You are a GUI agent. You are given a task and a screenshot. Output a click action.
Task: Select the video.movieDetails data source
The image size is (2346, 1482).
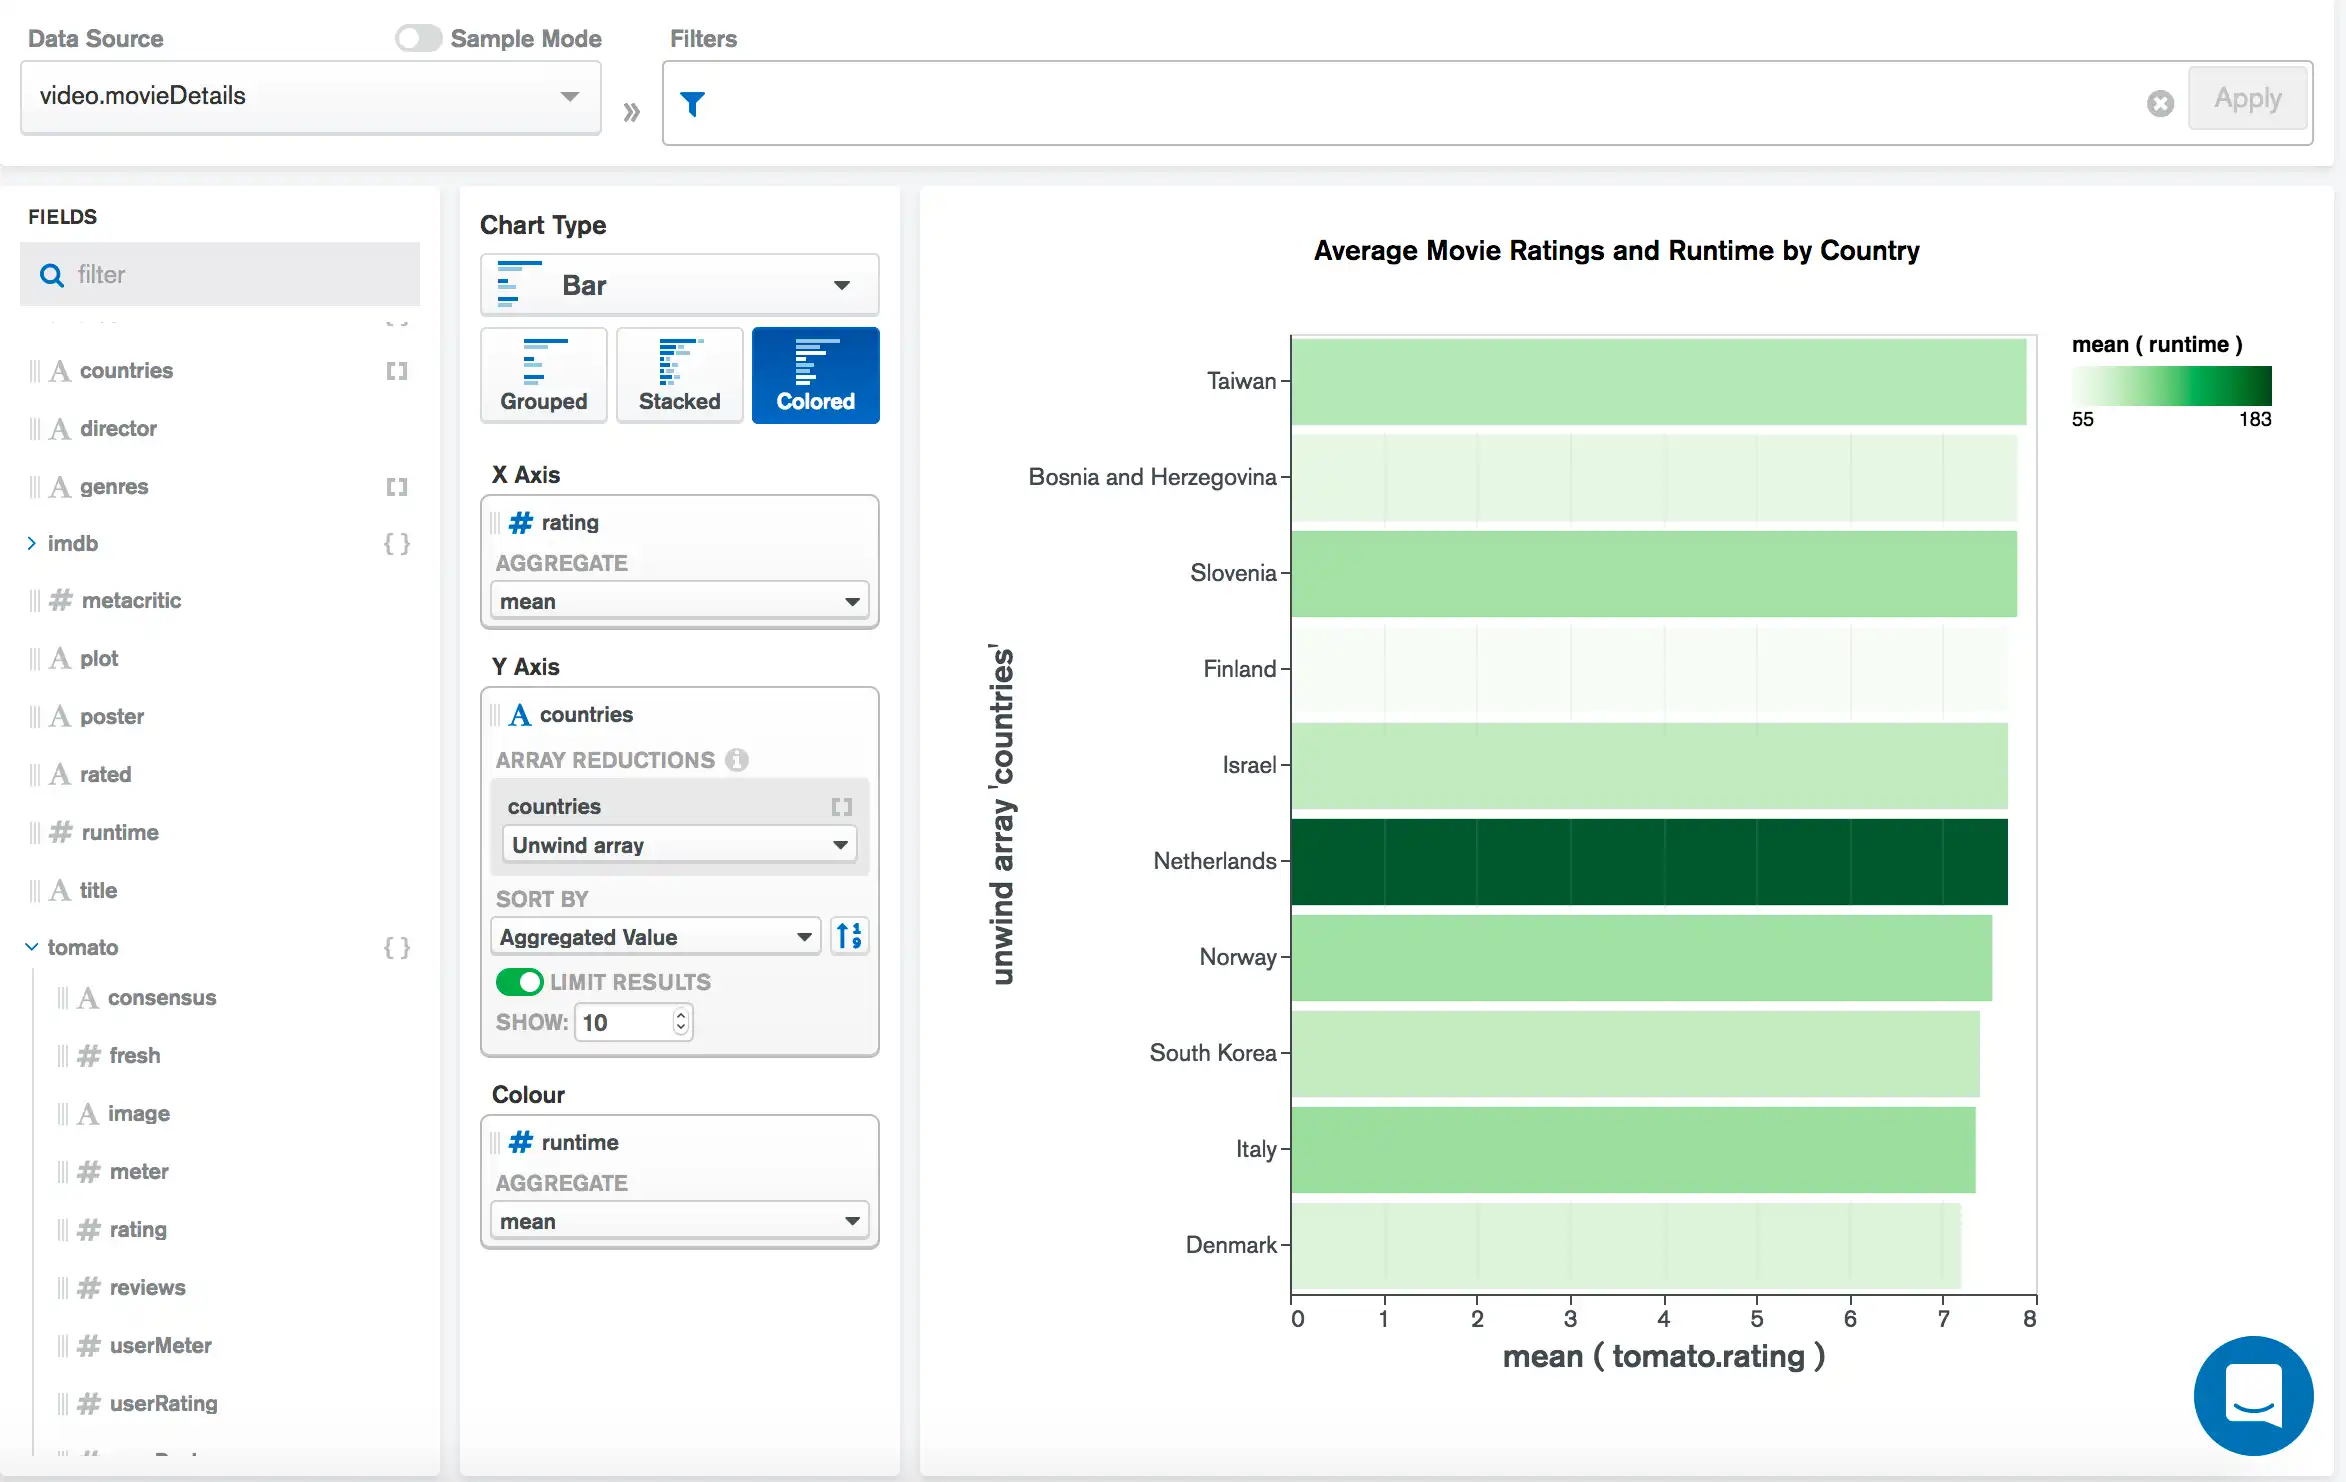309,96
